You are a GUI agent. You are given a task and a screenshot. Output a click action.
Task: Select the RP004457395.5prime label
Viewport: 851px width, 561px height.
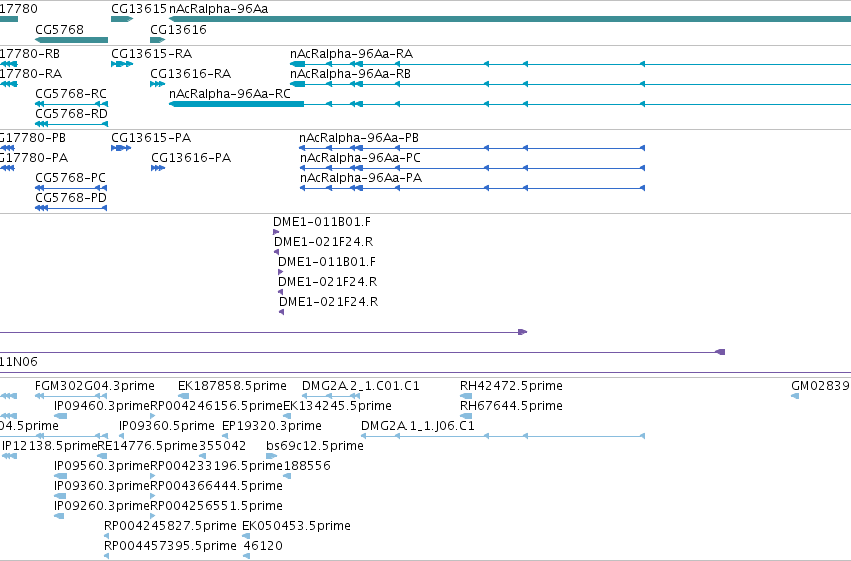click(x=170, y=546)
